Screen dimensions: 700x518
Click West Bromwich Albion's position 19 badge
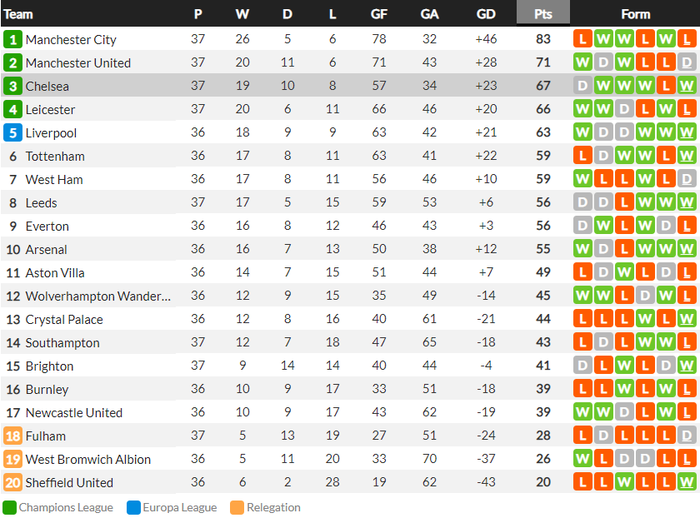(12, 460)
